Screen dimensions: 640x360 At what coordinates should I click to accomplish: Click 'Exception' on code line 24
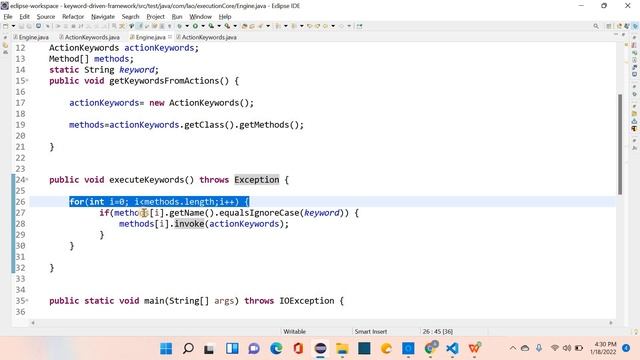(257, 180)
